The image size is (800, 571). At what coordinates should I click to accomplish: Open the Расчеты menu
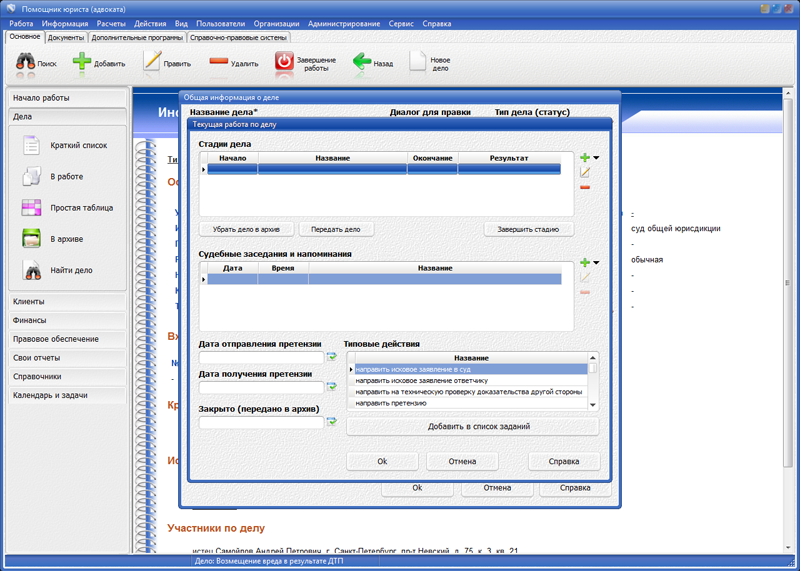[111, 23]
